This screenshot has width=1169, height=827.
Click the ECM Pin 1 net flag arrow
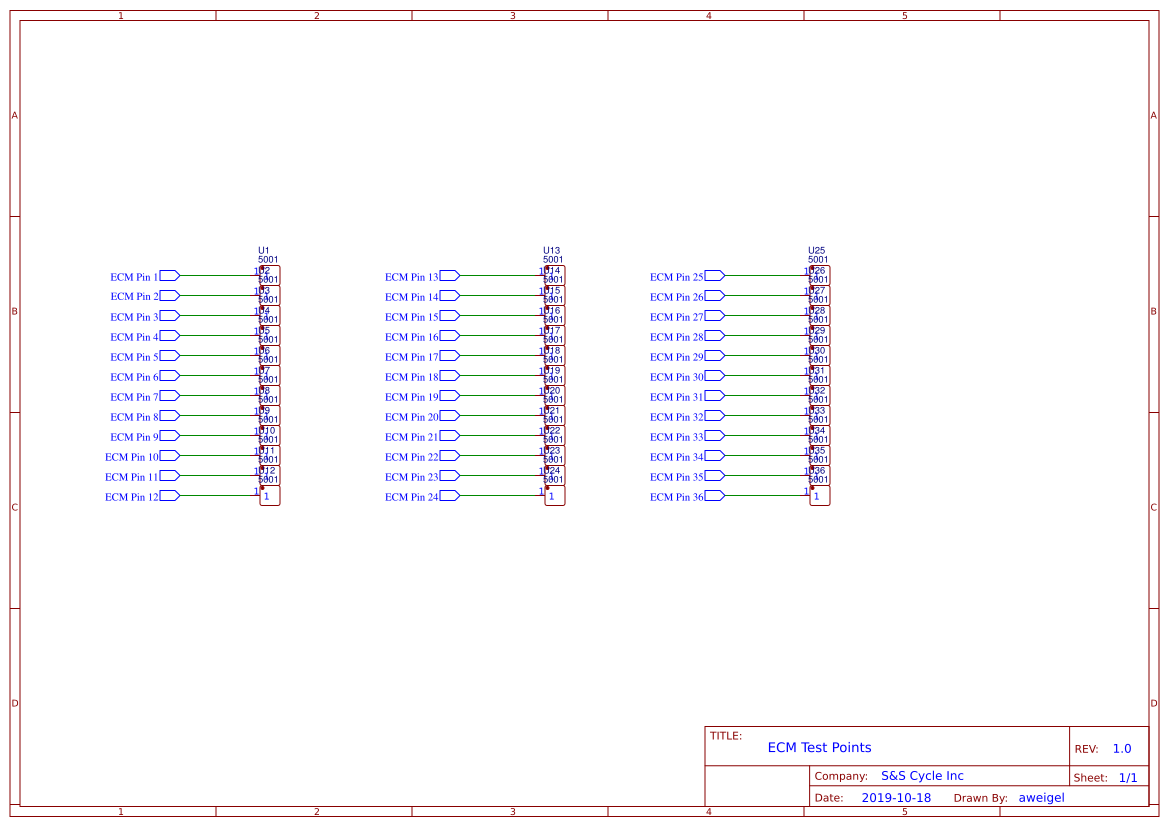(168, 275)
